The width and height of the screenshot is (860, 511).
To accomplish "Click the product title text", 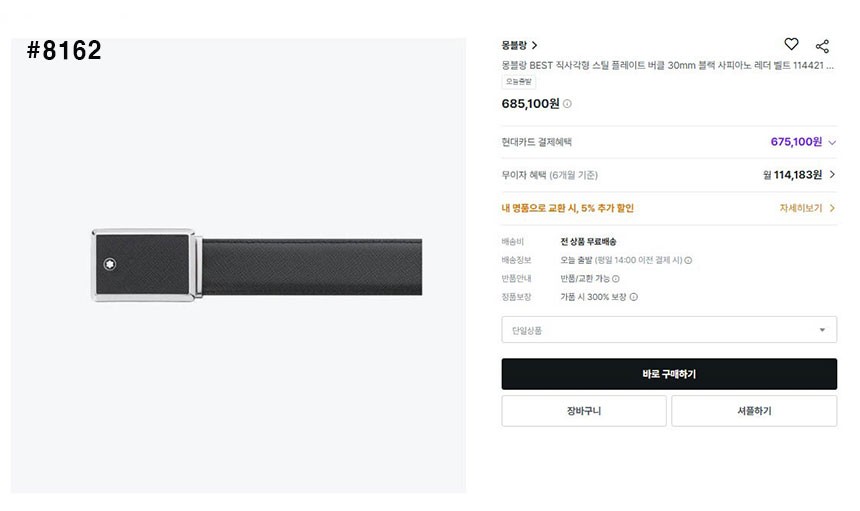I will 667,65.
